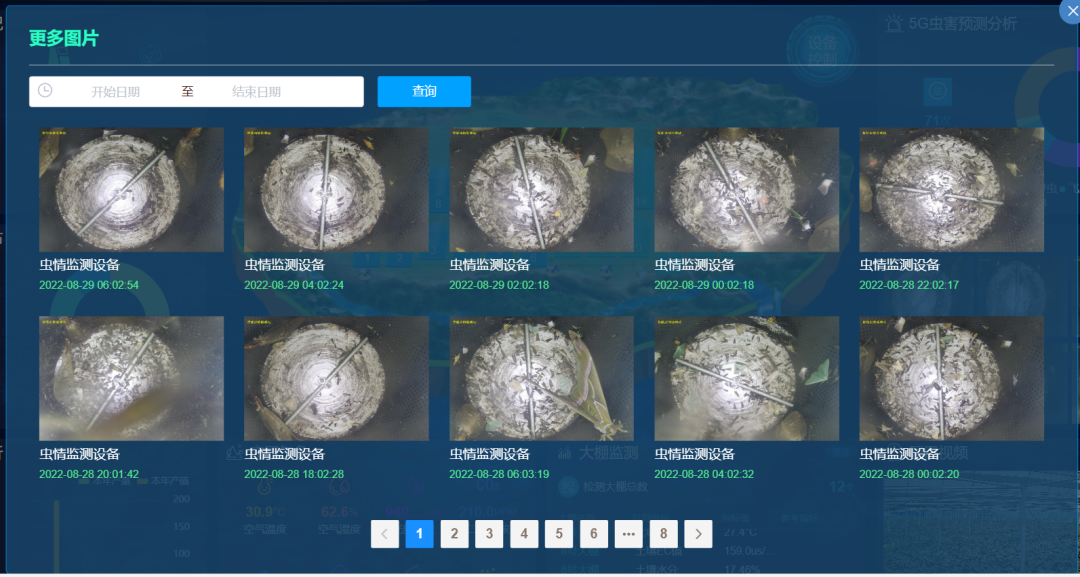Viewport: 1080px width, 577px height.
Task: Click the 结束日期 end date field
Action: (256, 92)
